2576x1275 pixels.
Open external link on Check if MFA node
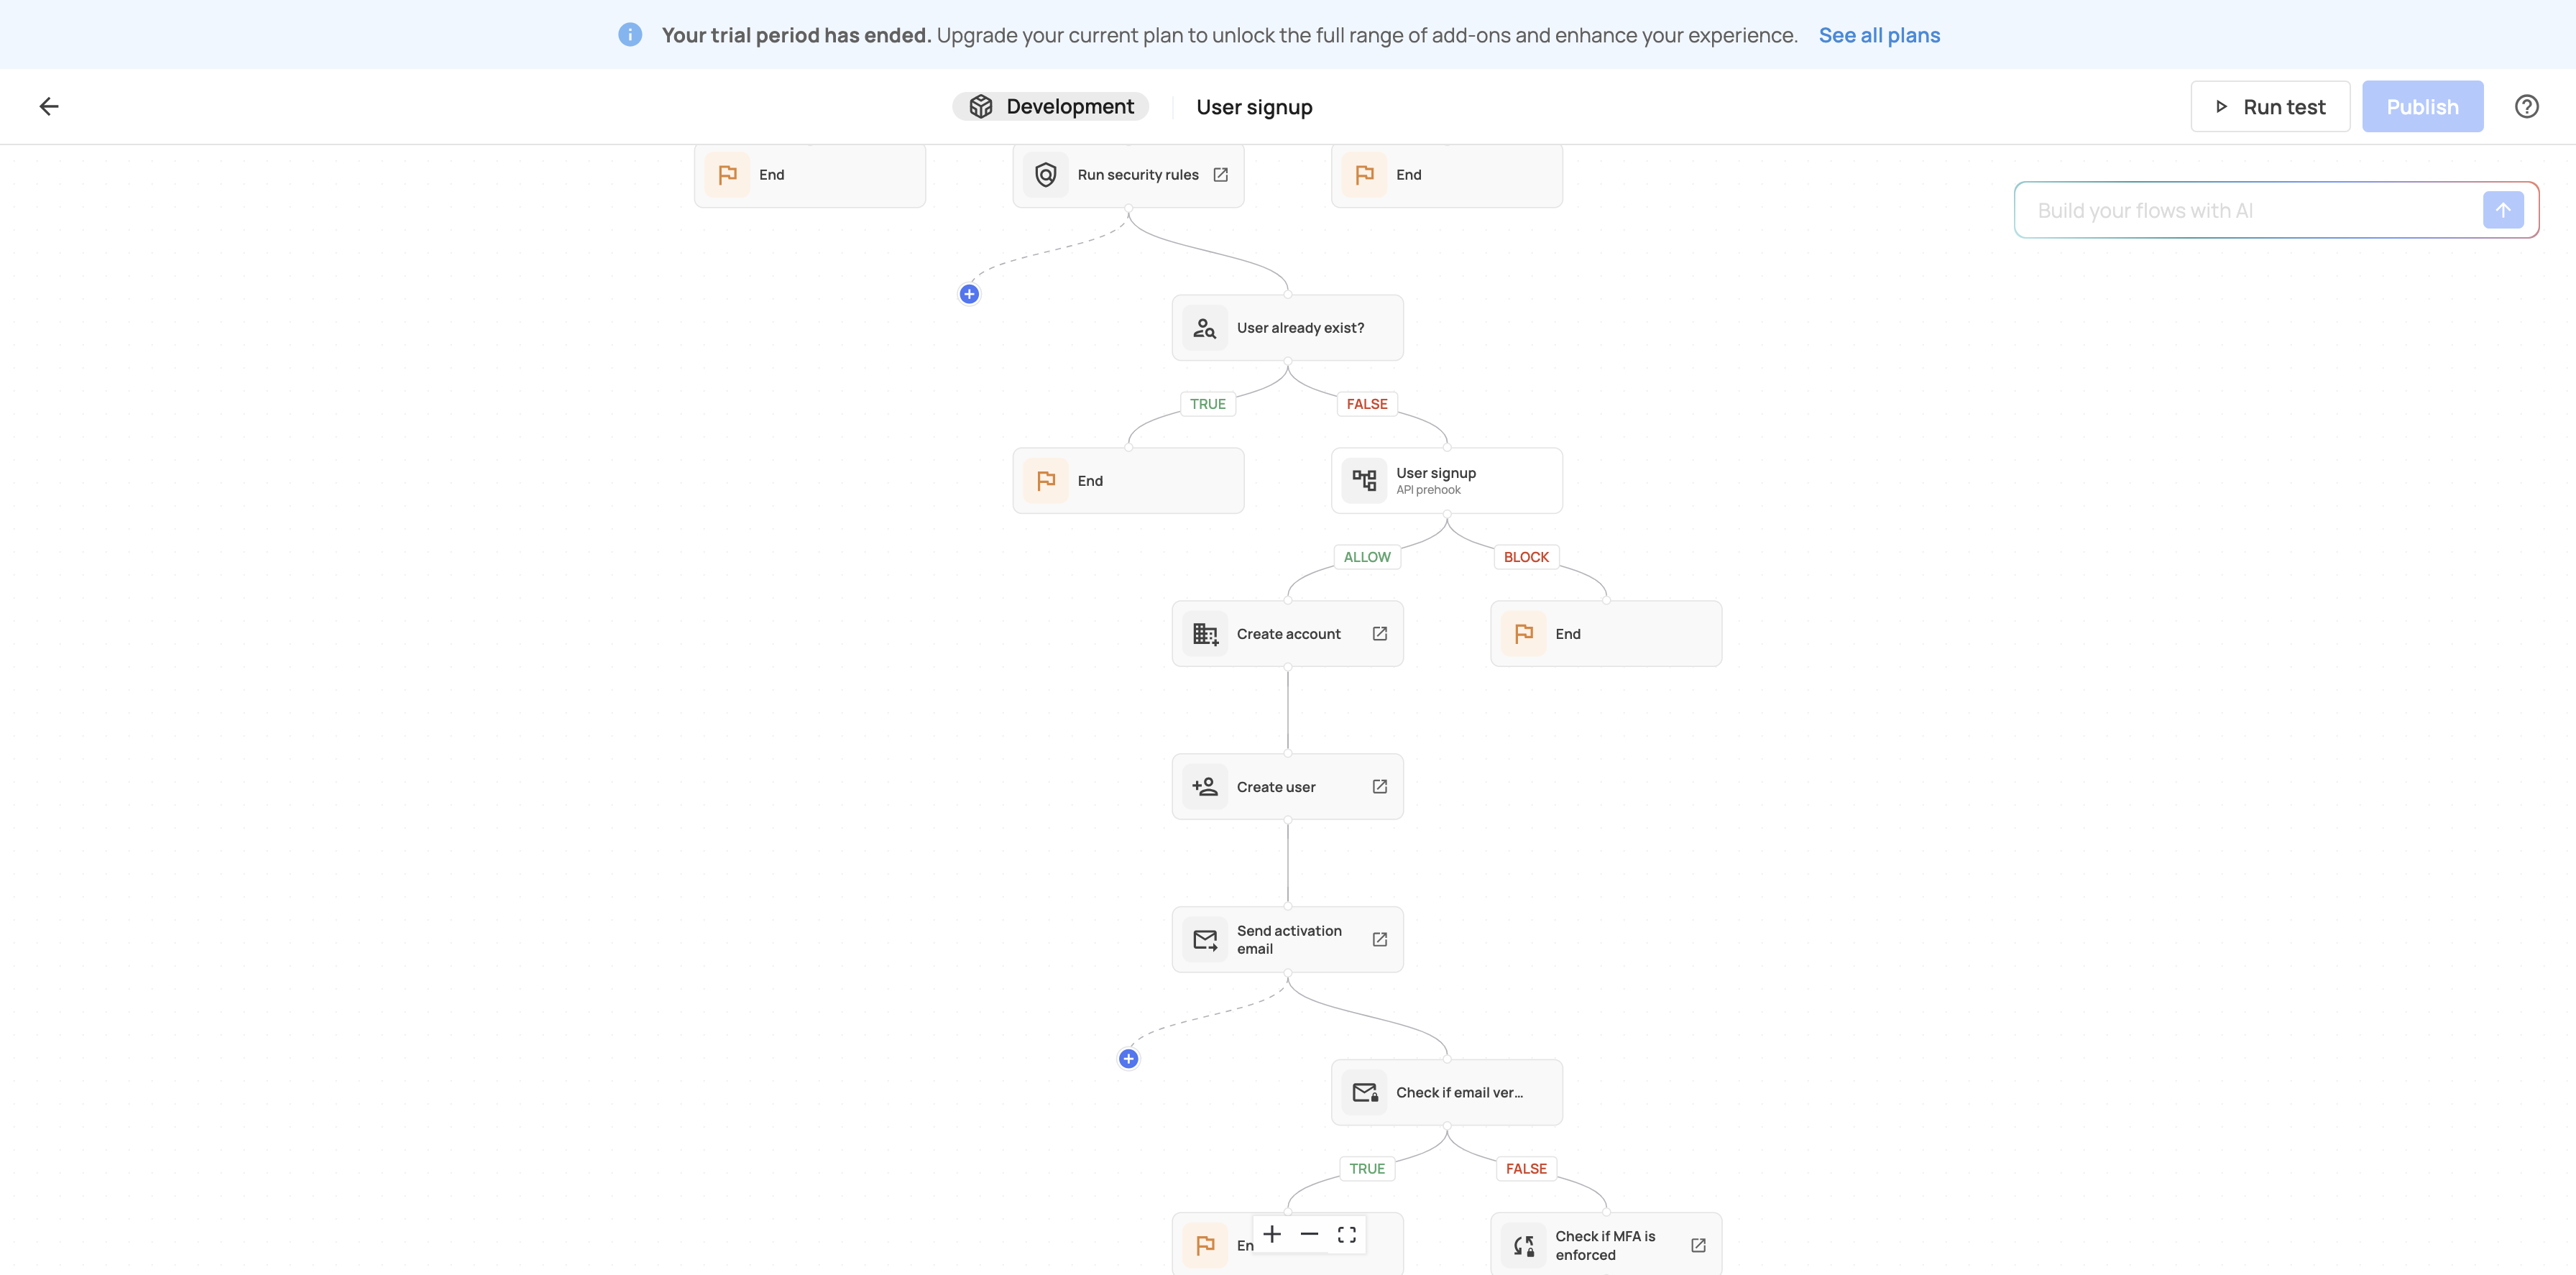[1697, 1245]
